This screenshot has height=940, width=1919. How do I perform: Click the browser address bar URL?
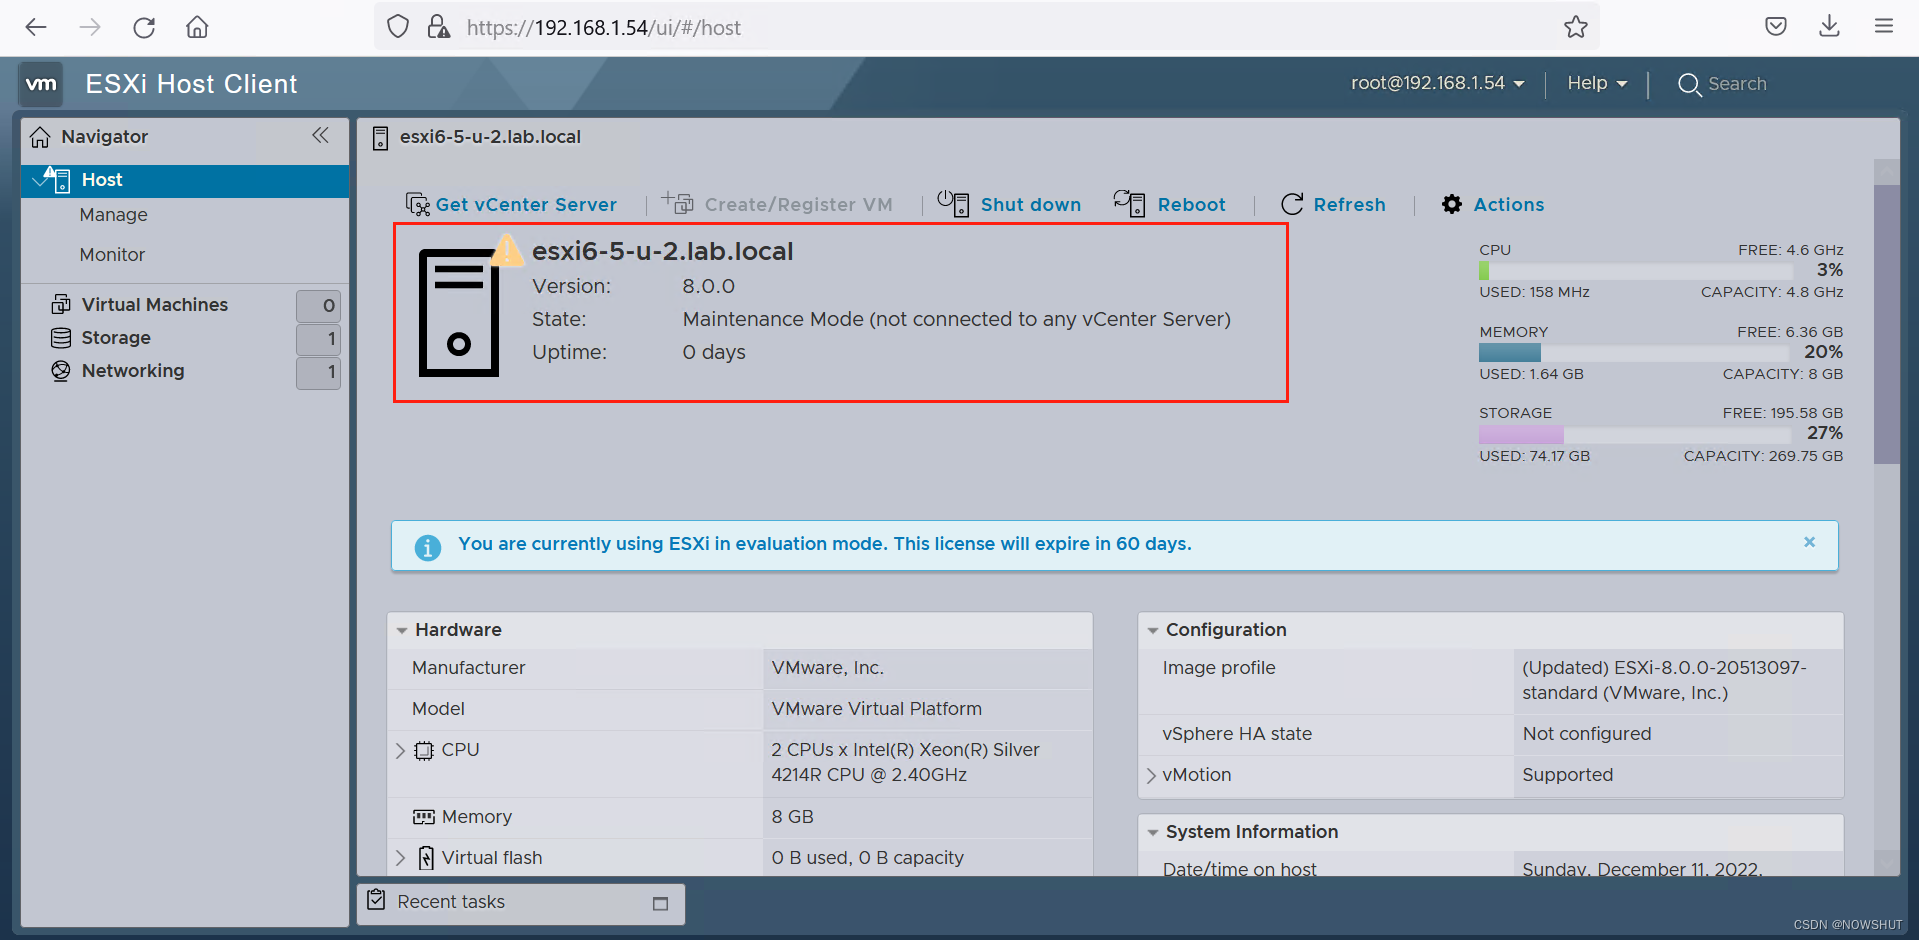click(603, 28)
